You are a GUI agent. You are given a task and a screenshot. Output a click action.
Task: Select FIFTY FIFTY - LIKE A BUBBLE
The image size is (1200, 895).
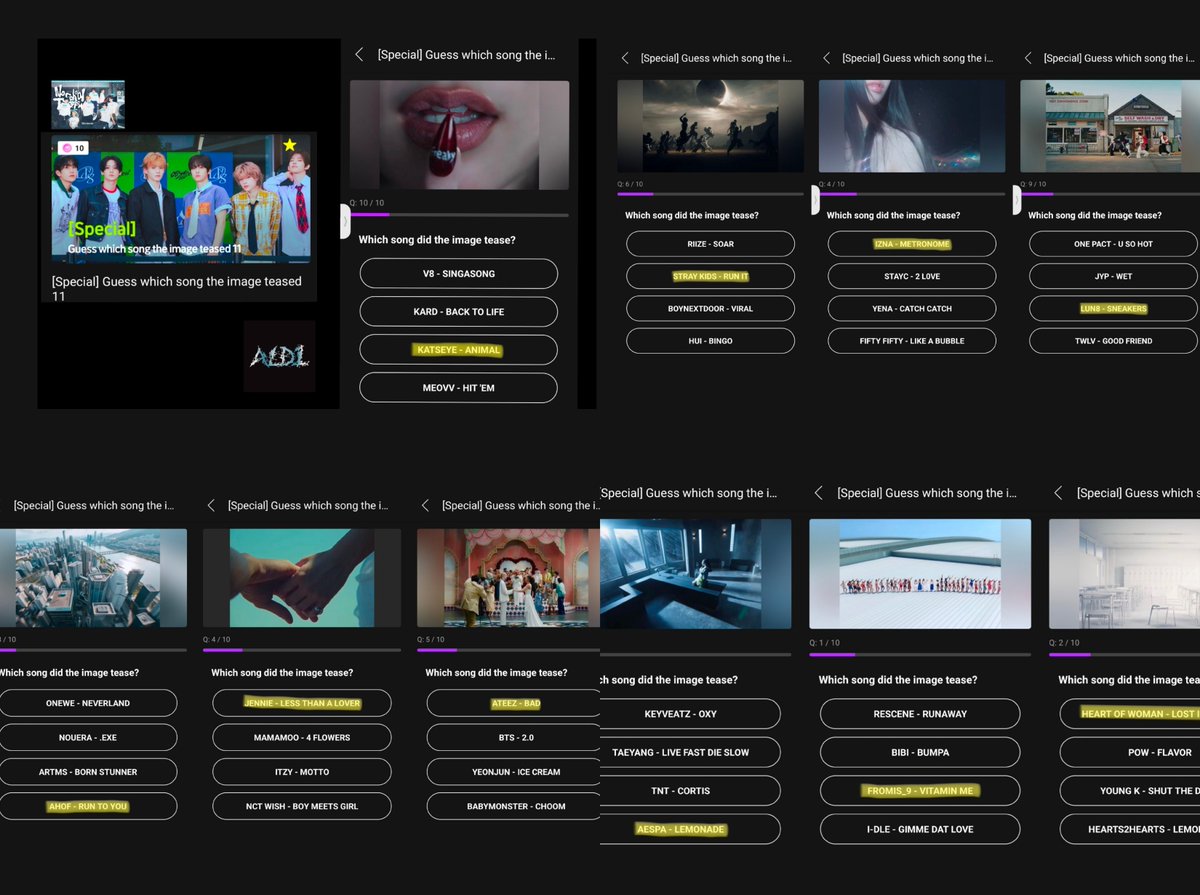(912, 341)
